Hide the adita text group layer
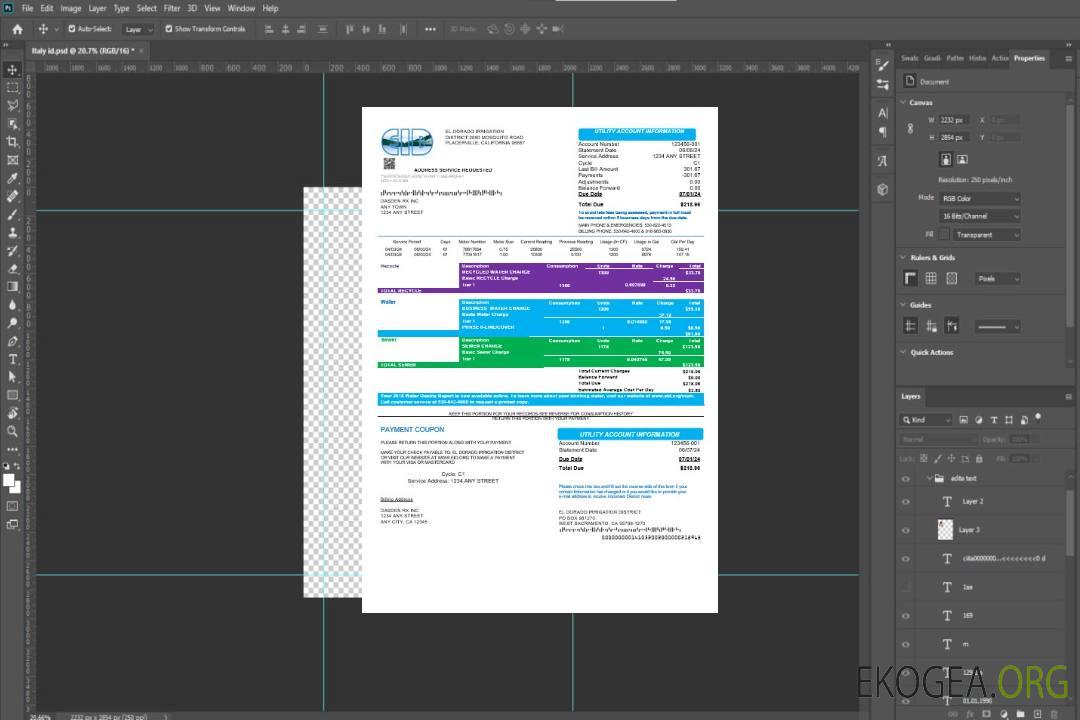Screen dimensions: 1080x720 [x=906, y=479]
